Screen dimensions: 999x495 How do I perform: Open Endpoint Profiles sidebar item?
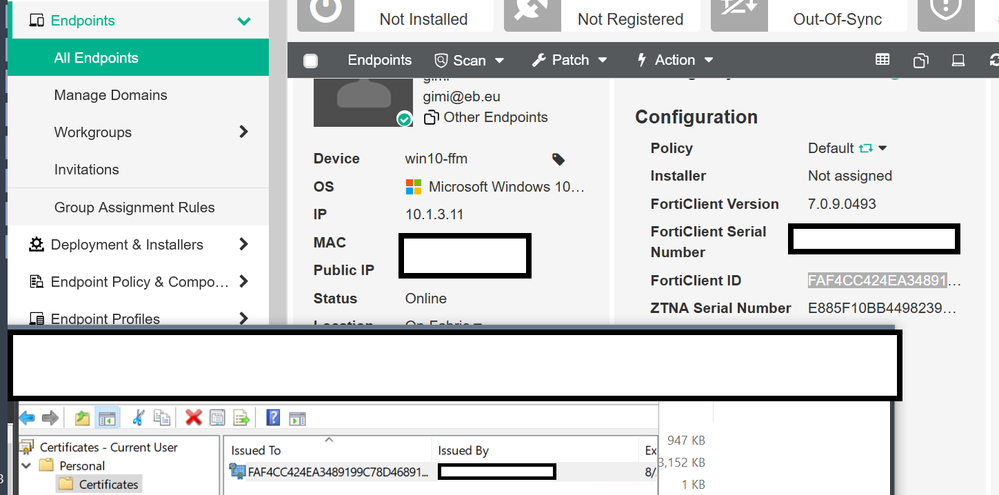[x=105, y=319]
